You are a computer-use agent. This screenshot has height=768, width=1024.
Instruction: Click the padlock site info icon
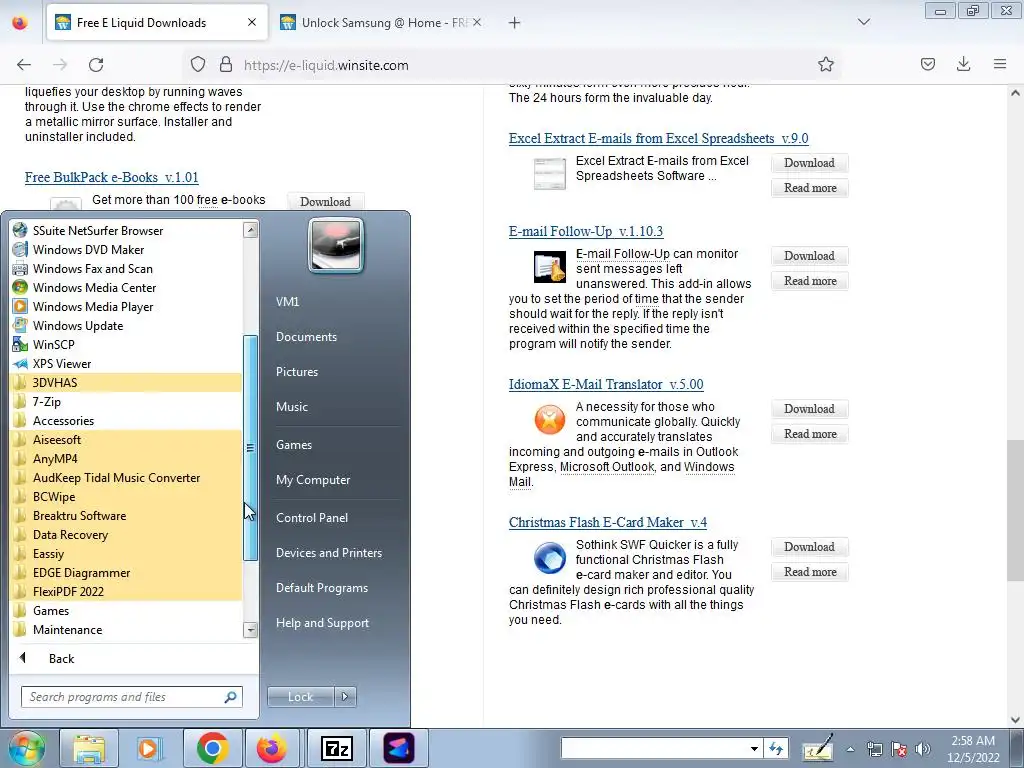pos(226,65)
